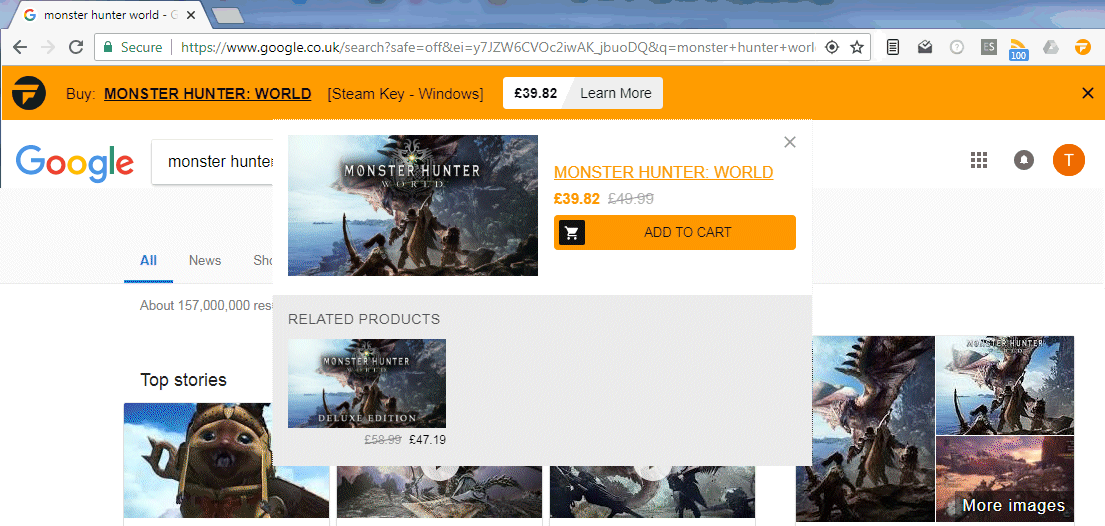Bookmark page with the star icon
1105x526 pixels.
click(857, 47)
